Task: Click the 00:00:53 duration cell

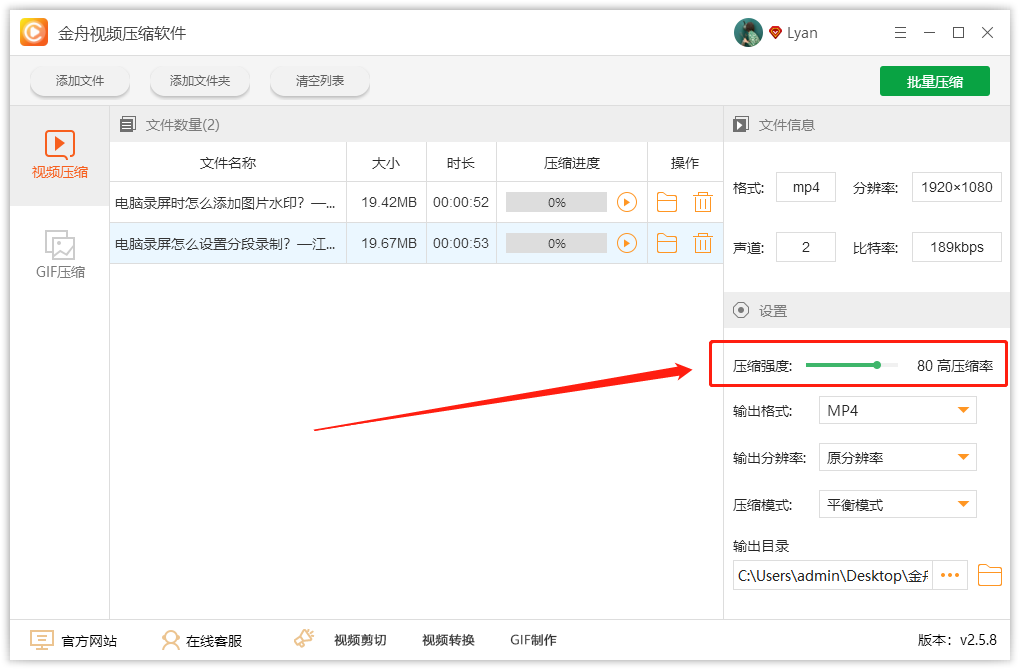Action: 461,243
